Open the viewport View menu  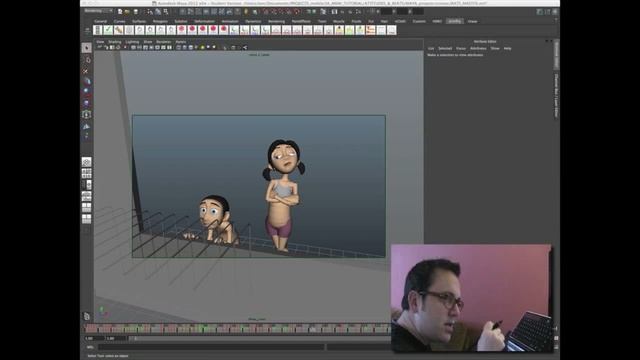(100, 42)
